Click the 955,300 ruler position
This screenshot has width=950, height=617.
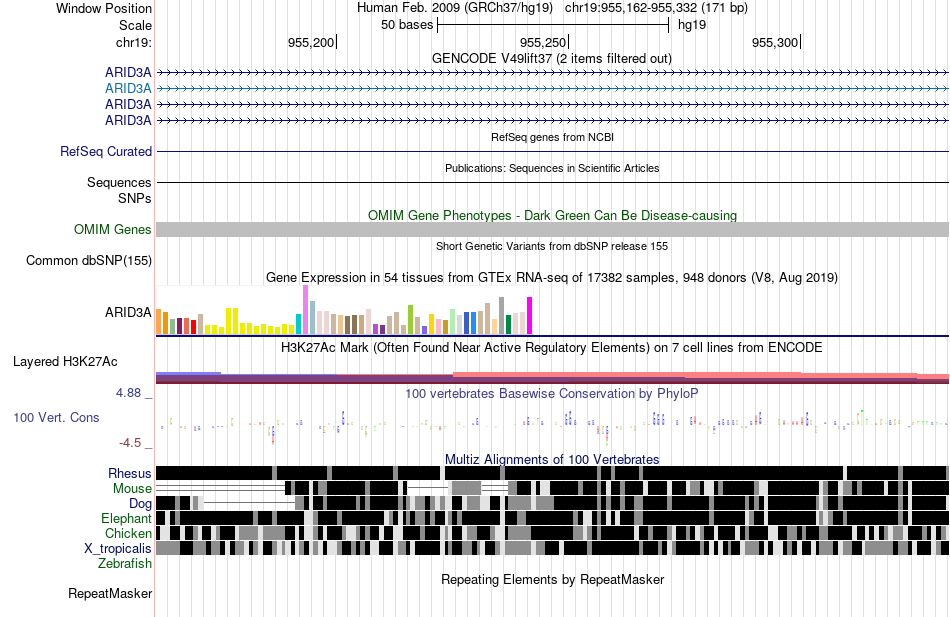pos(775,42)
